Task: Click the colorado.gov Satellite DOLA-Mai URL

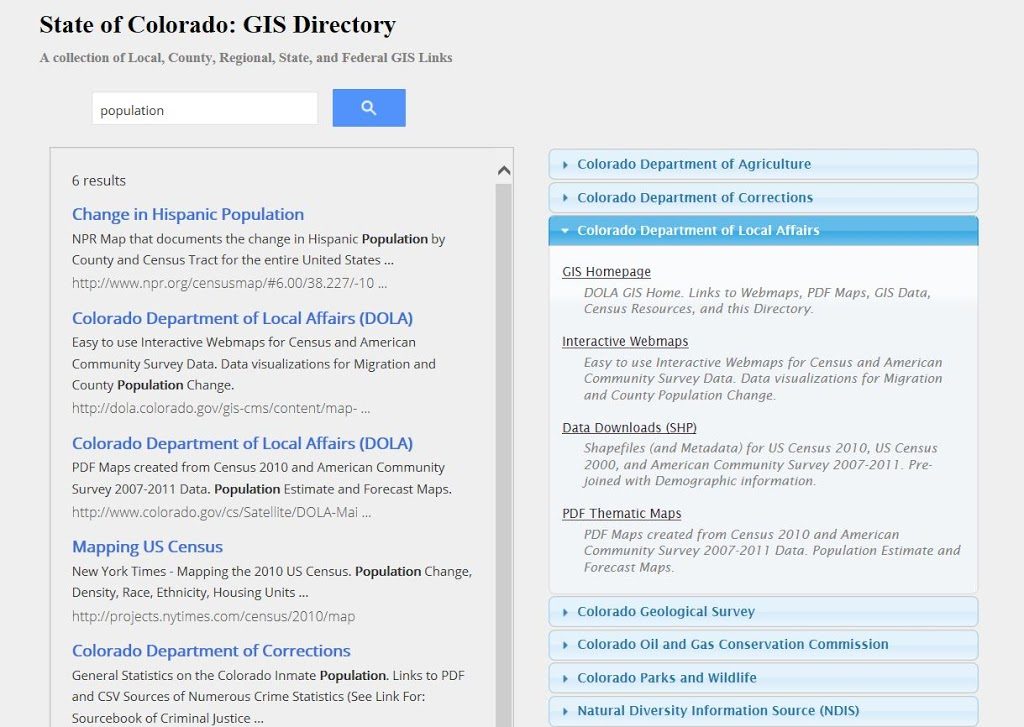Action: click(221, 512)
